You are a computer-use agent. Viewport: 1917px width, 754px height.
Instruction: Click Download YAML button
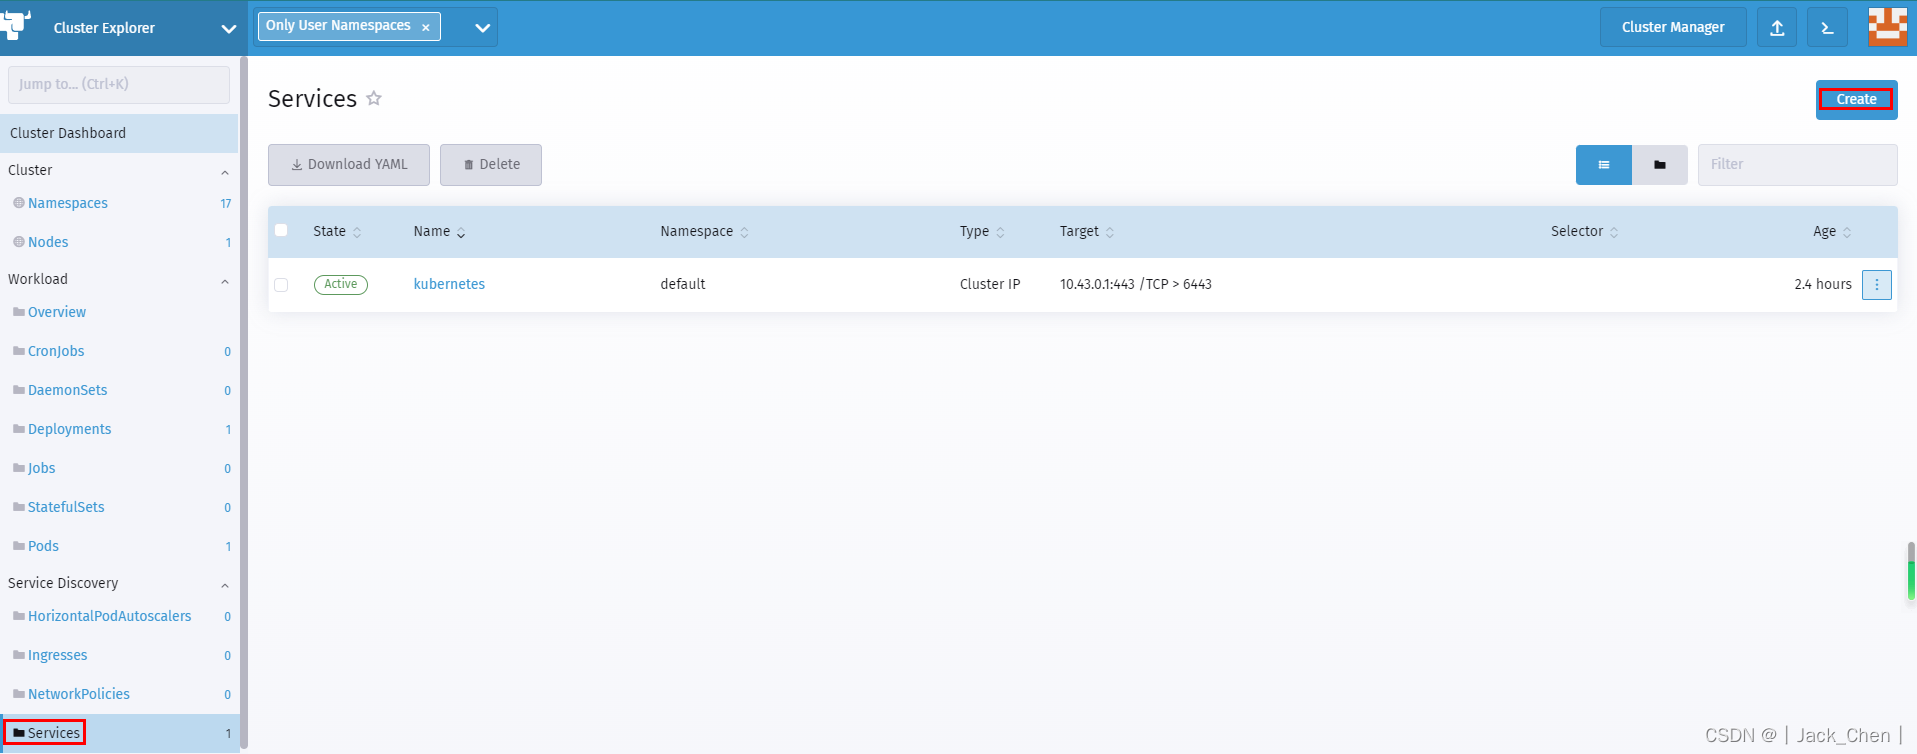tap(349, 165)
